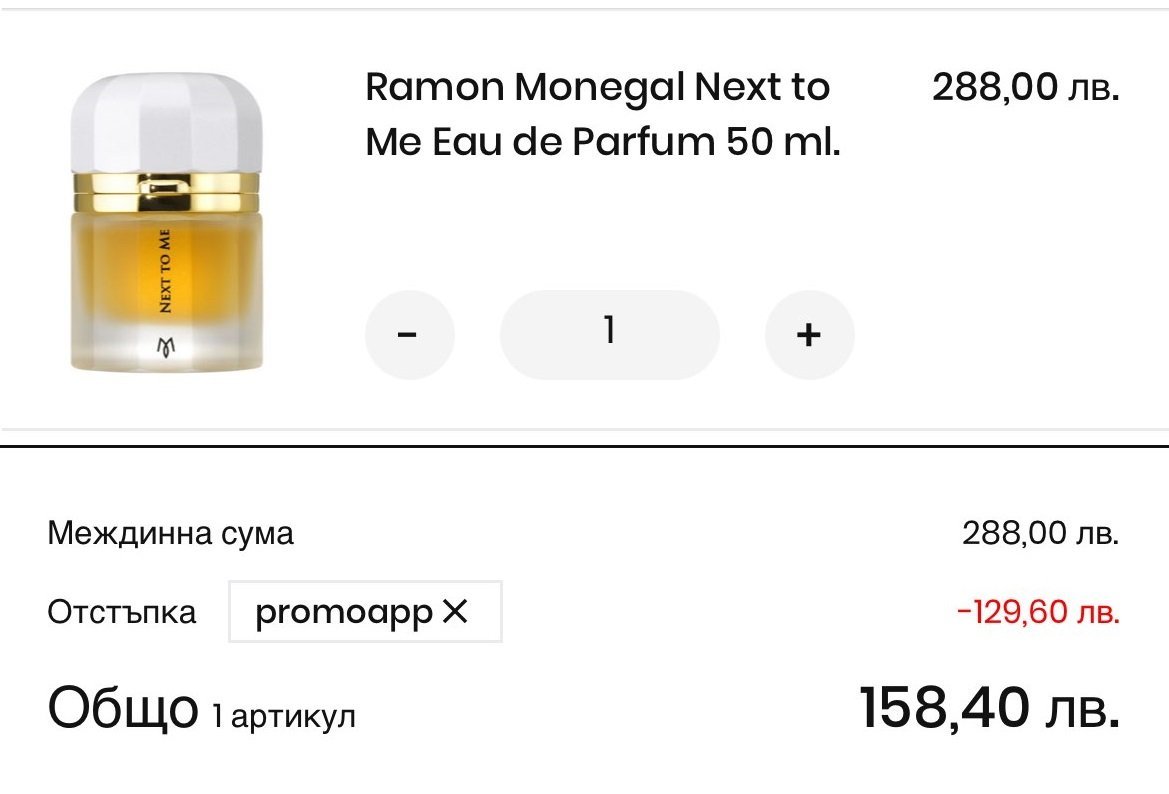Click the subtotal amount in the Междинна сума row
1169x794 pixels.
pos(1040,533)
